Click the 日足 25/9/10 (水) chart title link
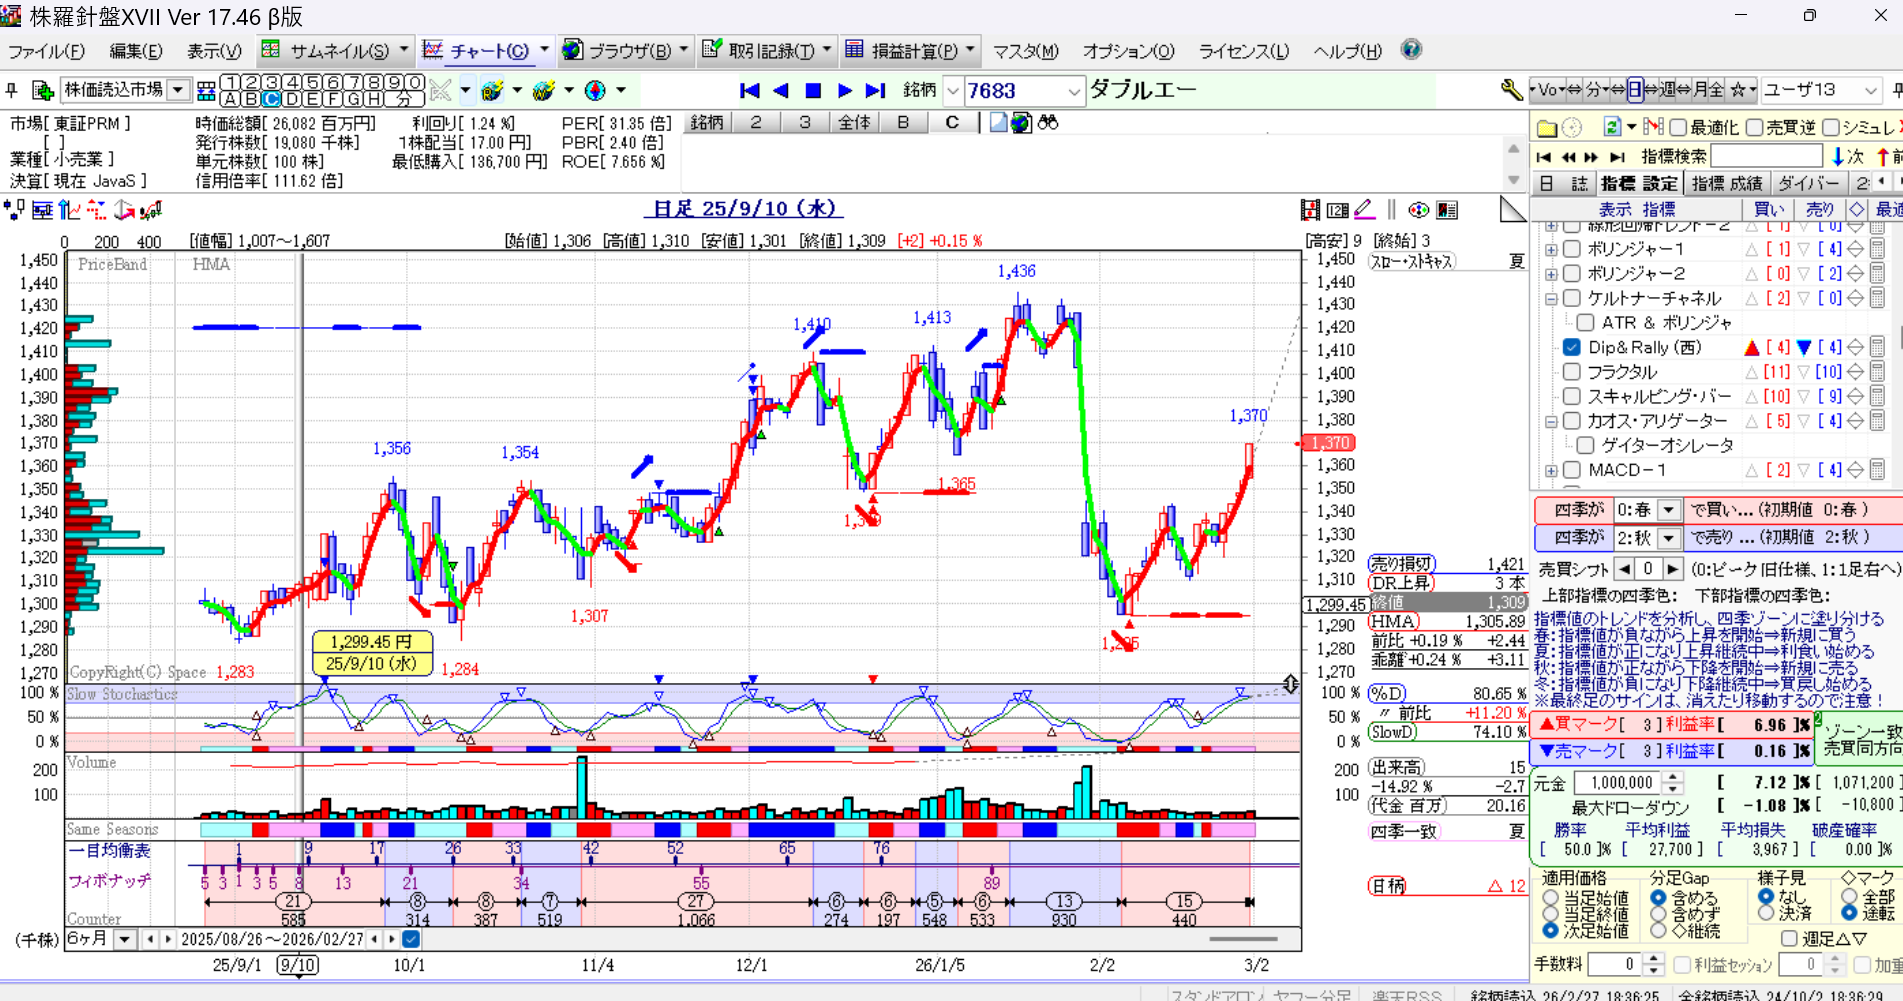This screenshot has height=1001, width=1903. click(x=743, y=208)
